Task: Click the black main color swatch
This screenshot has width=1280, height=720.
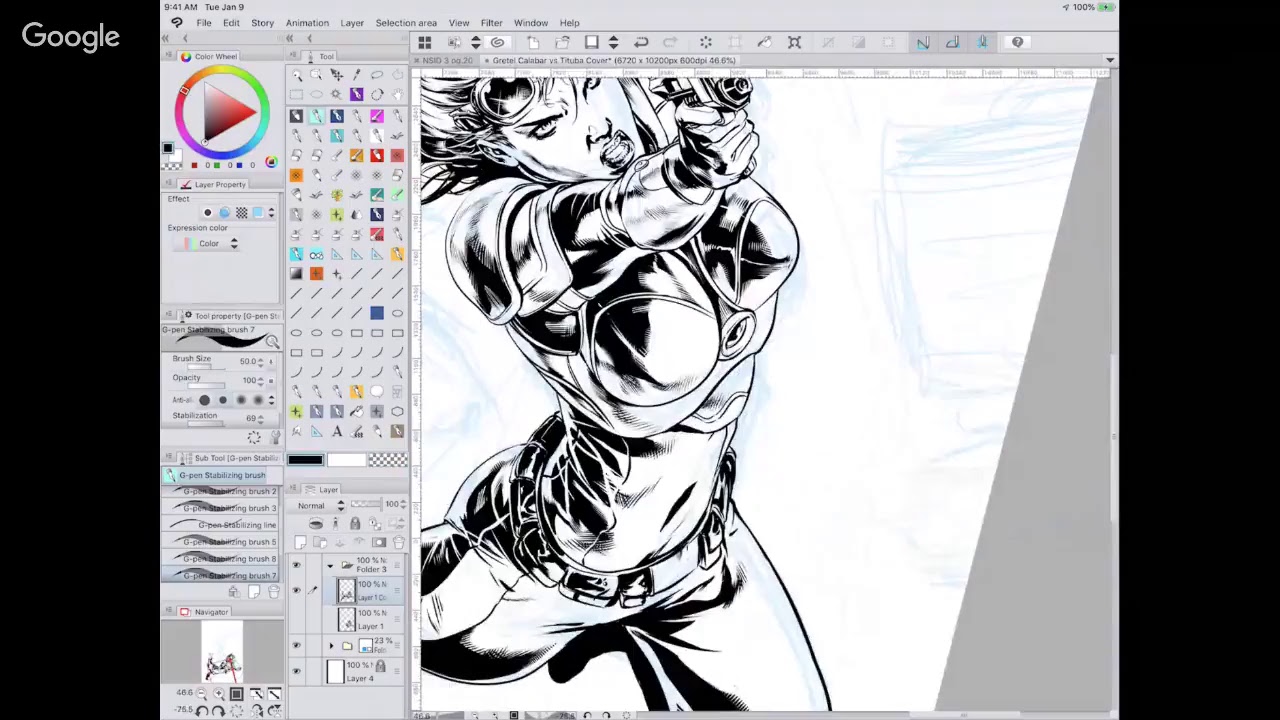Action: [x=306, y=460]
